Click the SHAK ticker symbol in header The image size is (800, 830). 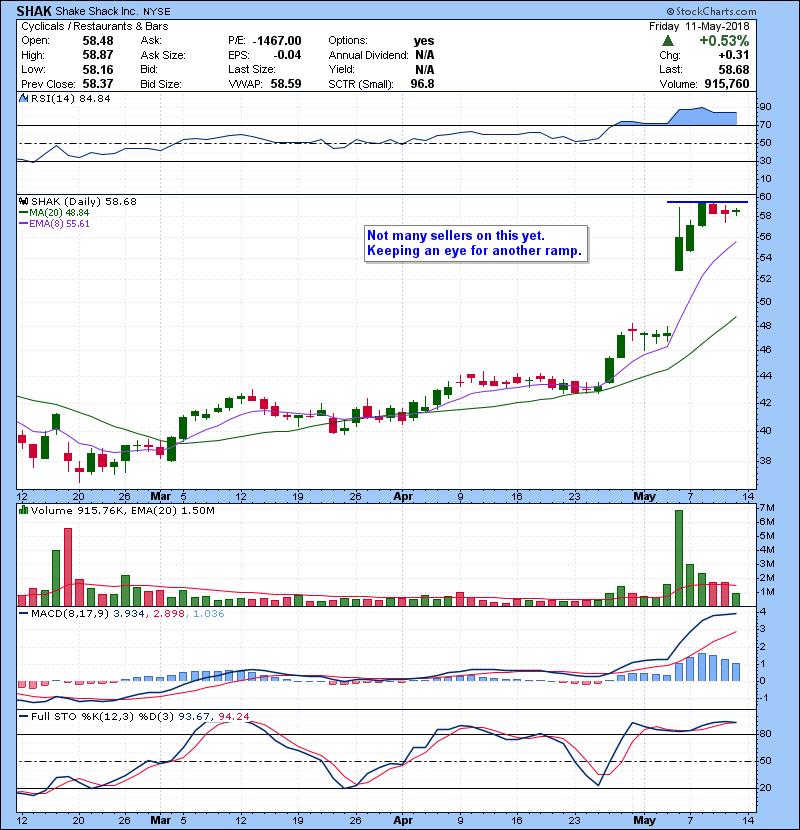tap(34, 11)
